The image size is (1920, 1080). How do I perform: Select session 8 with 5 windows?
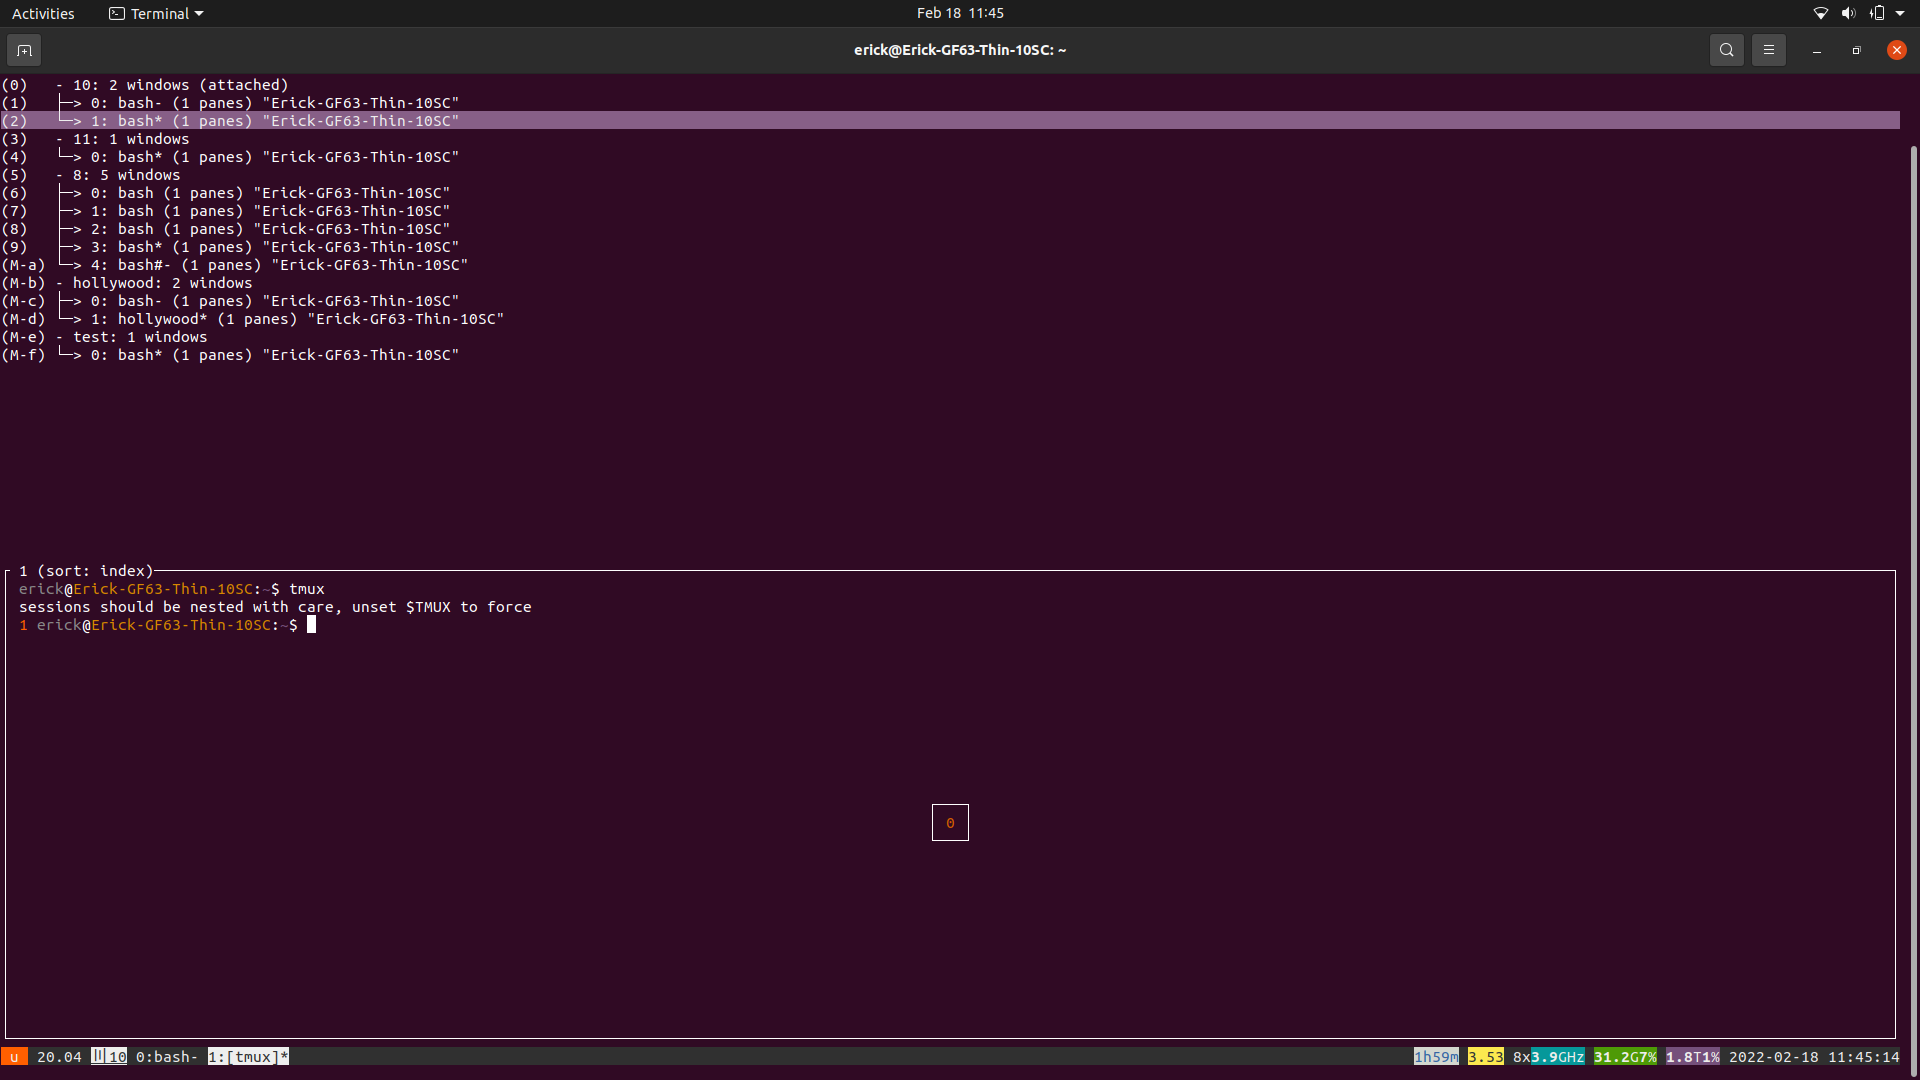[x=950, y=175]
